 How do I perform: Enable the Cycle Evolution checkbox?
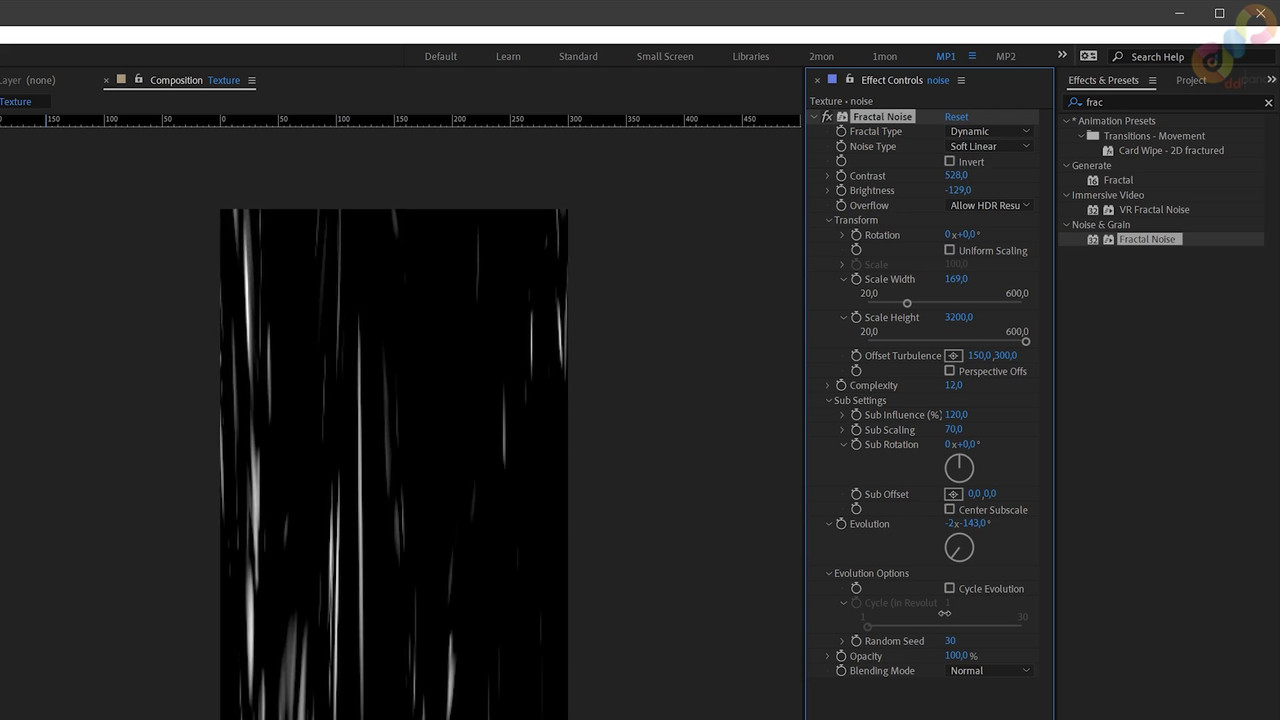click(950, 588)
